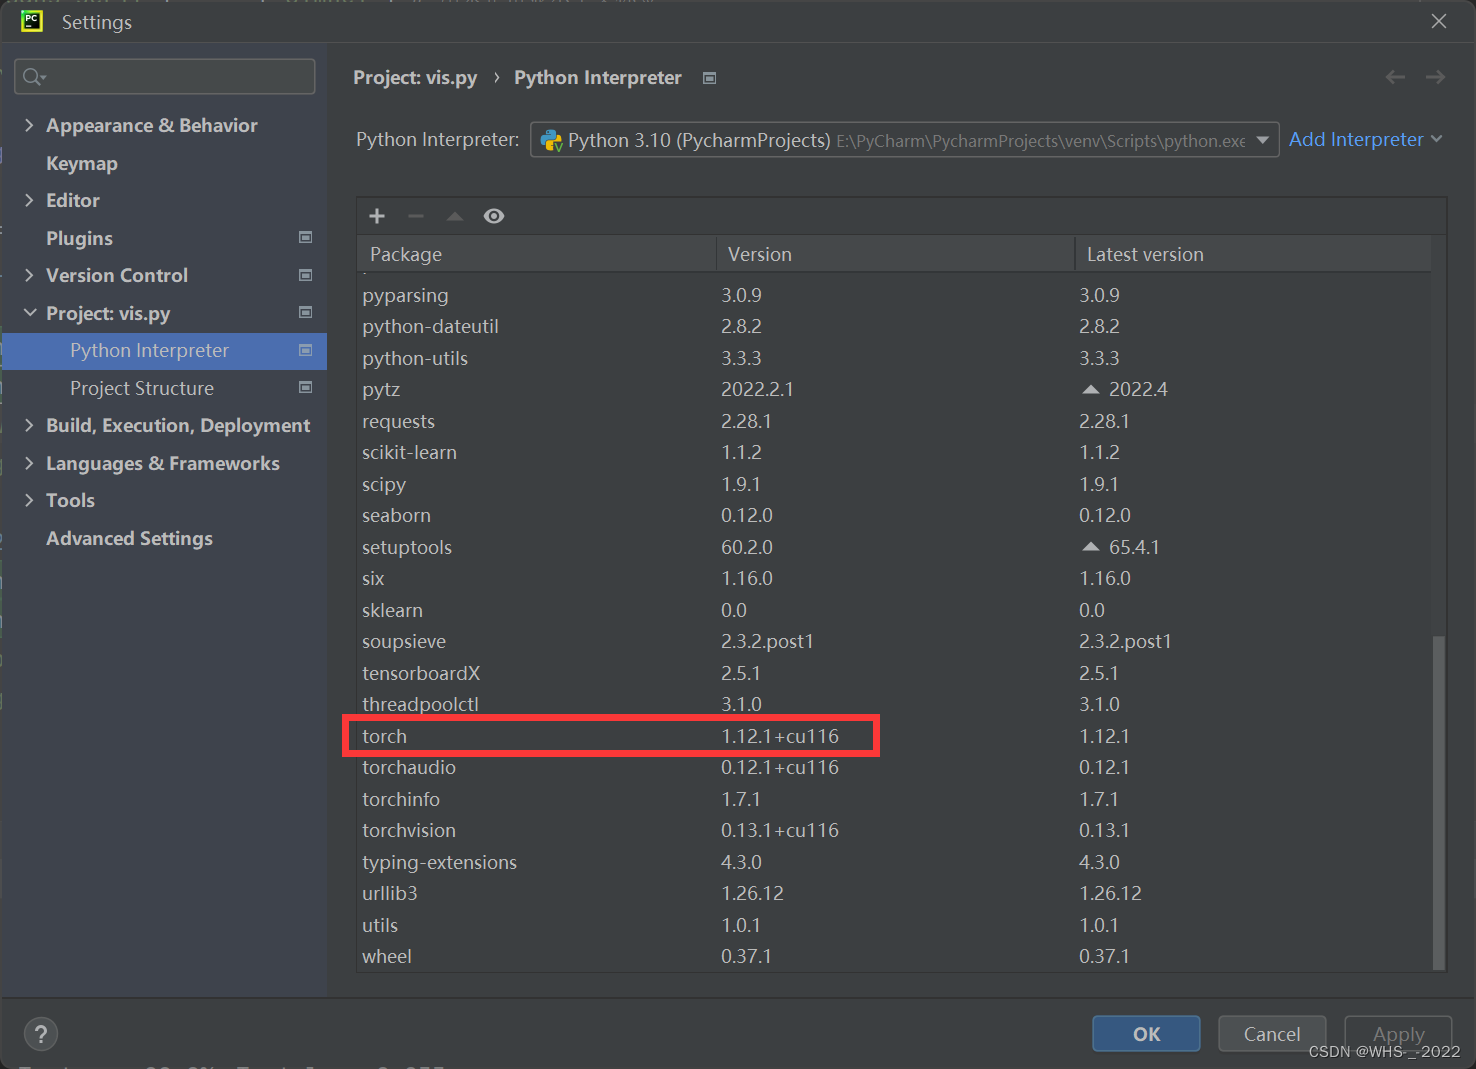Click the minus icon to uninstall a package
This screenshot has height=1069, width=1476.
[416, 216]
